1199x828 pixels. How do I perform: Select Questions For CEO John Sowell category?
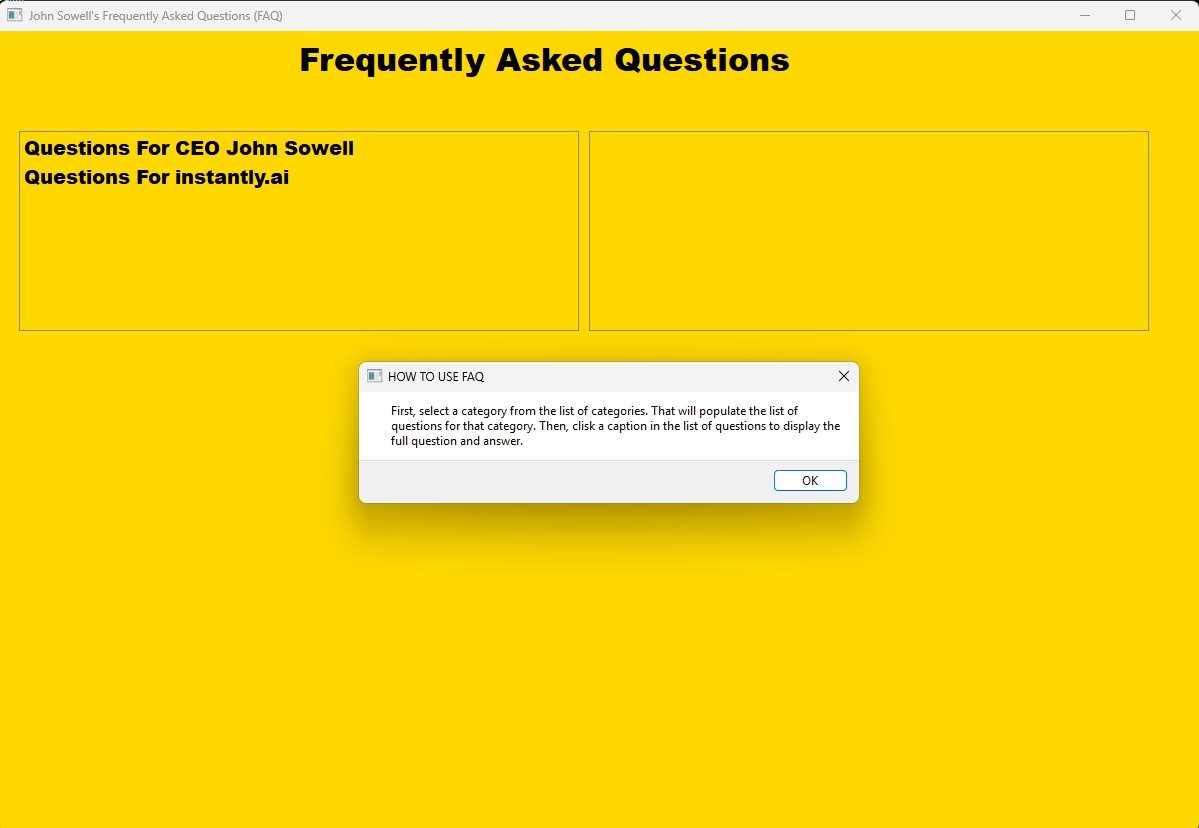189,149
